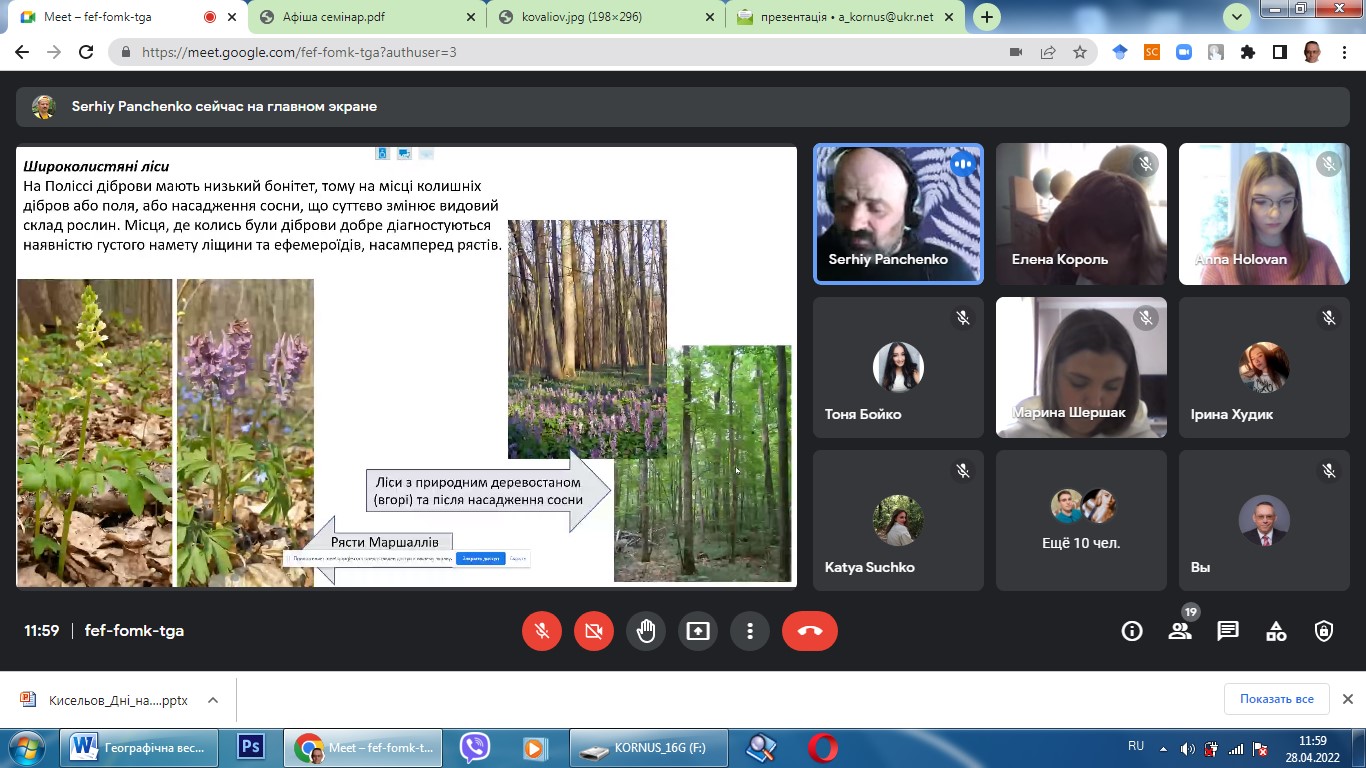Click your own 'Вы' tile
This screenshot has width=1366, height=768.
click(1264, 520)
